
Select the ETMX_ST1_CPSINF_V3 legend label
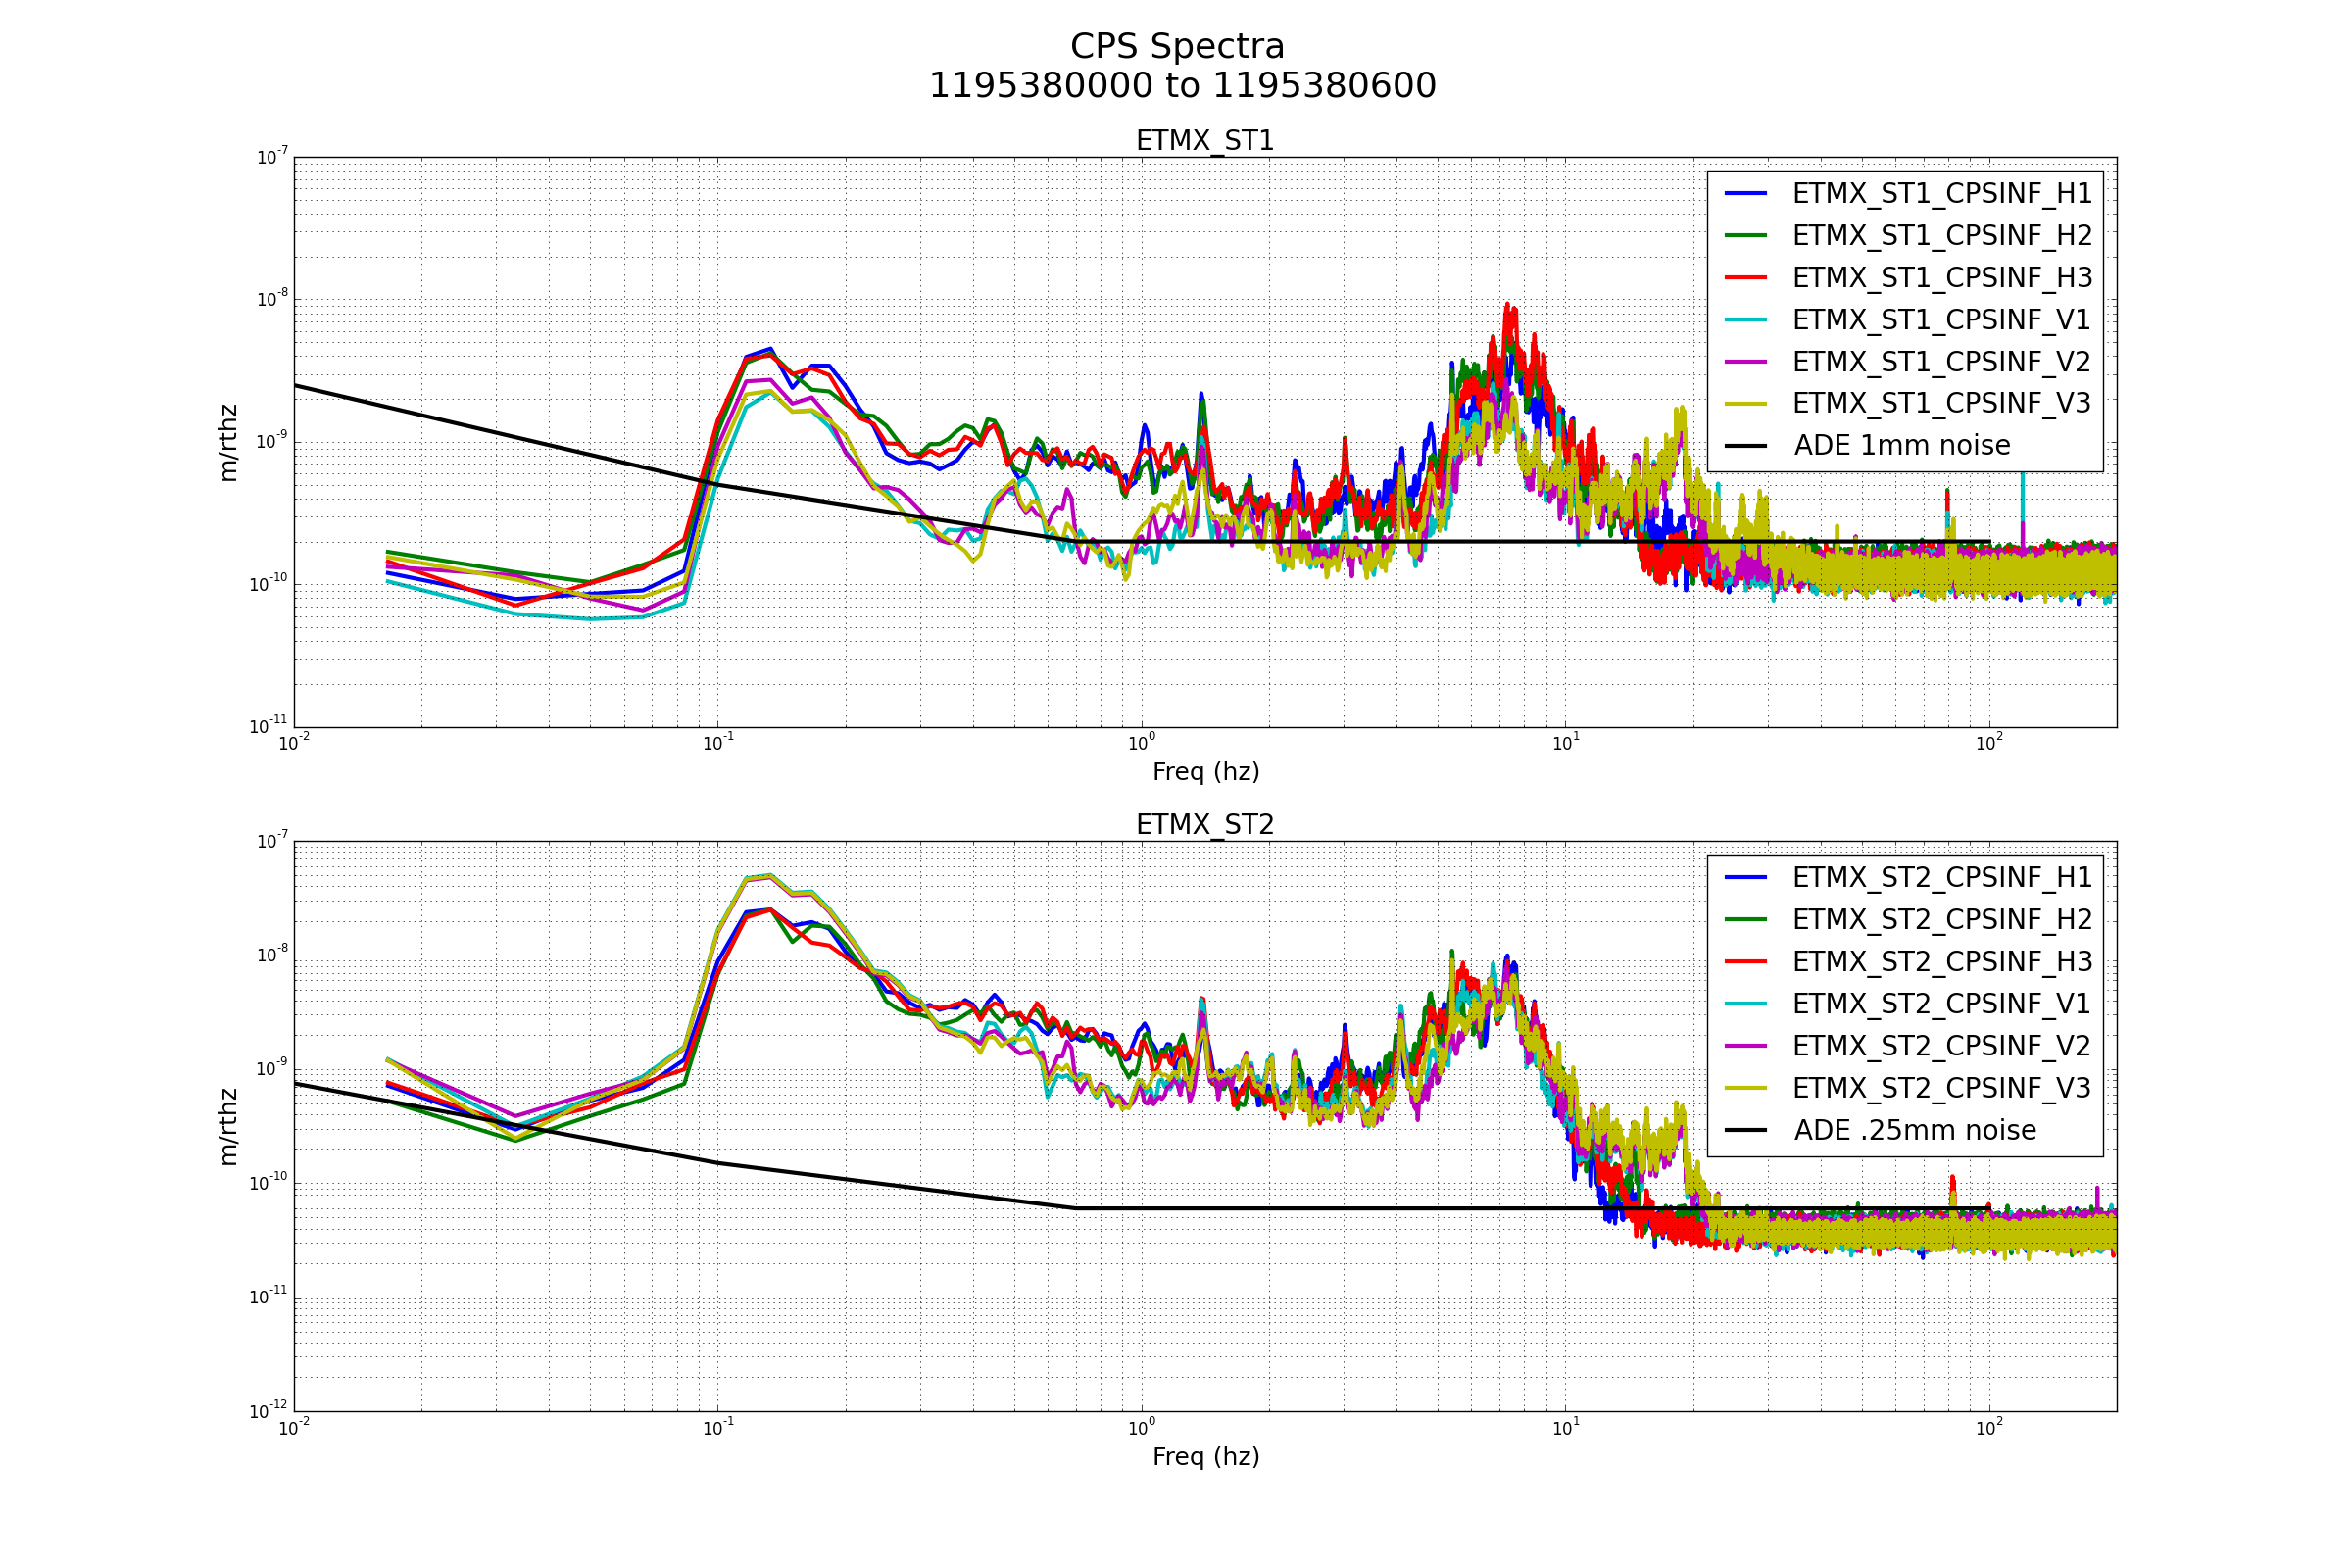pyautogui.click(x=1941, y=403)
